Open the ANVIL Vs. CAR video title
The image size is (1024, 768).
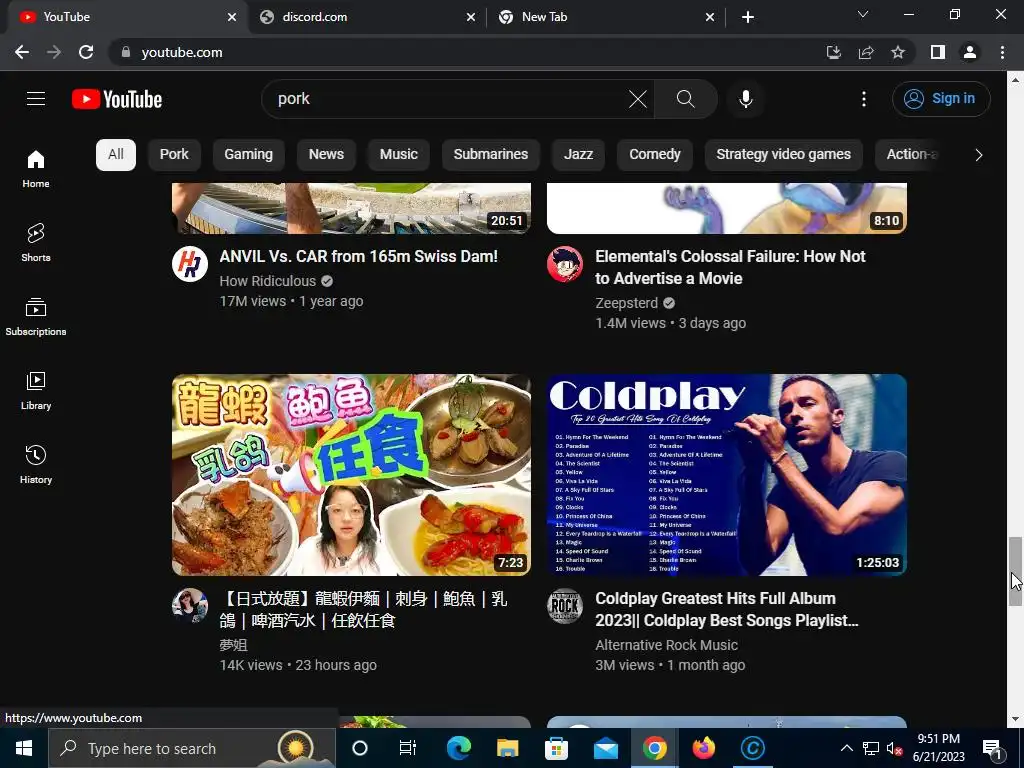tap(359, 257)
